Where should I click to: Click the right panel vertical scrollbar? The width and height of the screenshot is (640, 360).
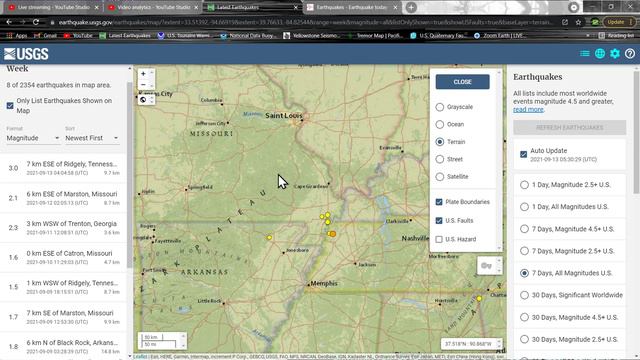click(636, 133)
